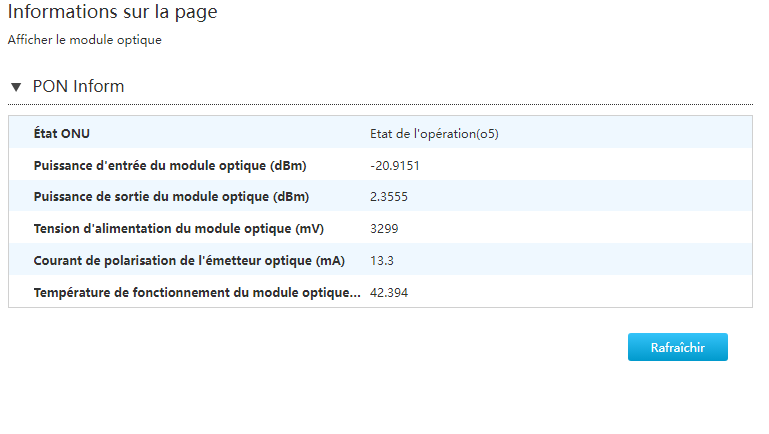The width and height of the screenshot is (769, 434).
Task: Click the 42.394 temperature value
Action: (389, 293)
